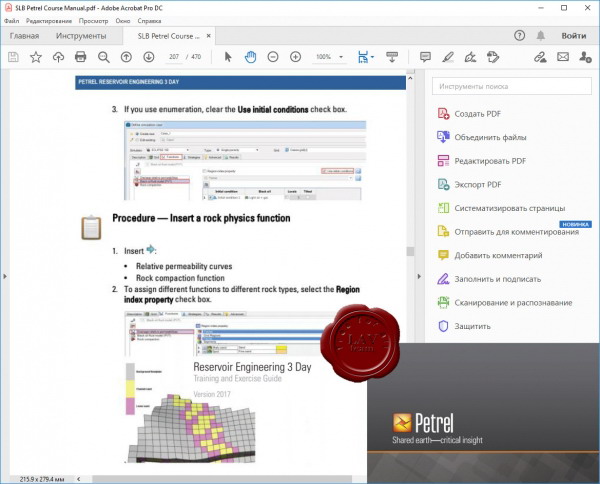Open the Защитить tool
Viewport: 600px width, 484px height.
(x=464, y=326)
